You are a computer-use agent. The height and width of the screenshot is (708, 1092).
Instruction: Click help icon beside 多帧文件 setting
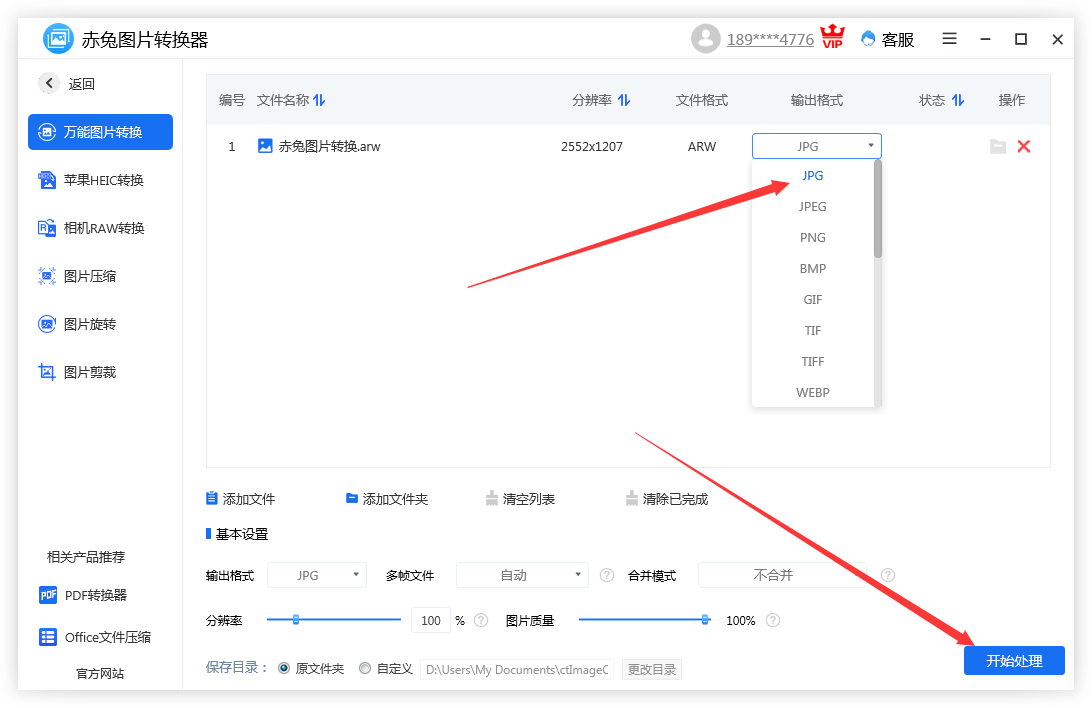(607, 575)
